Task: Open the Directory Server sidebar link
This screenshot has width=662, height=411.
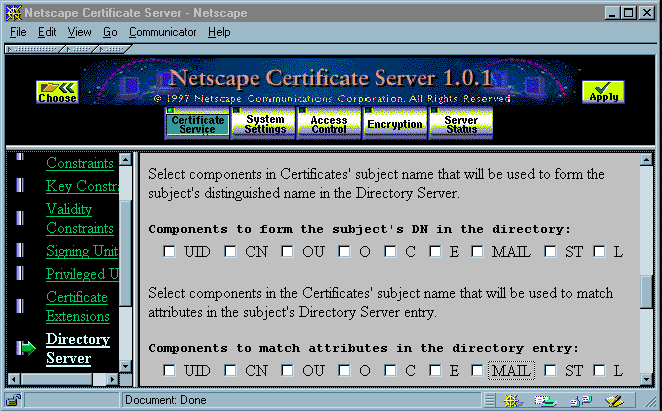Action: 78,348
